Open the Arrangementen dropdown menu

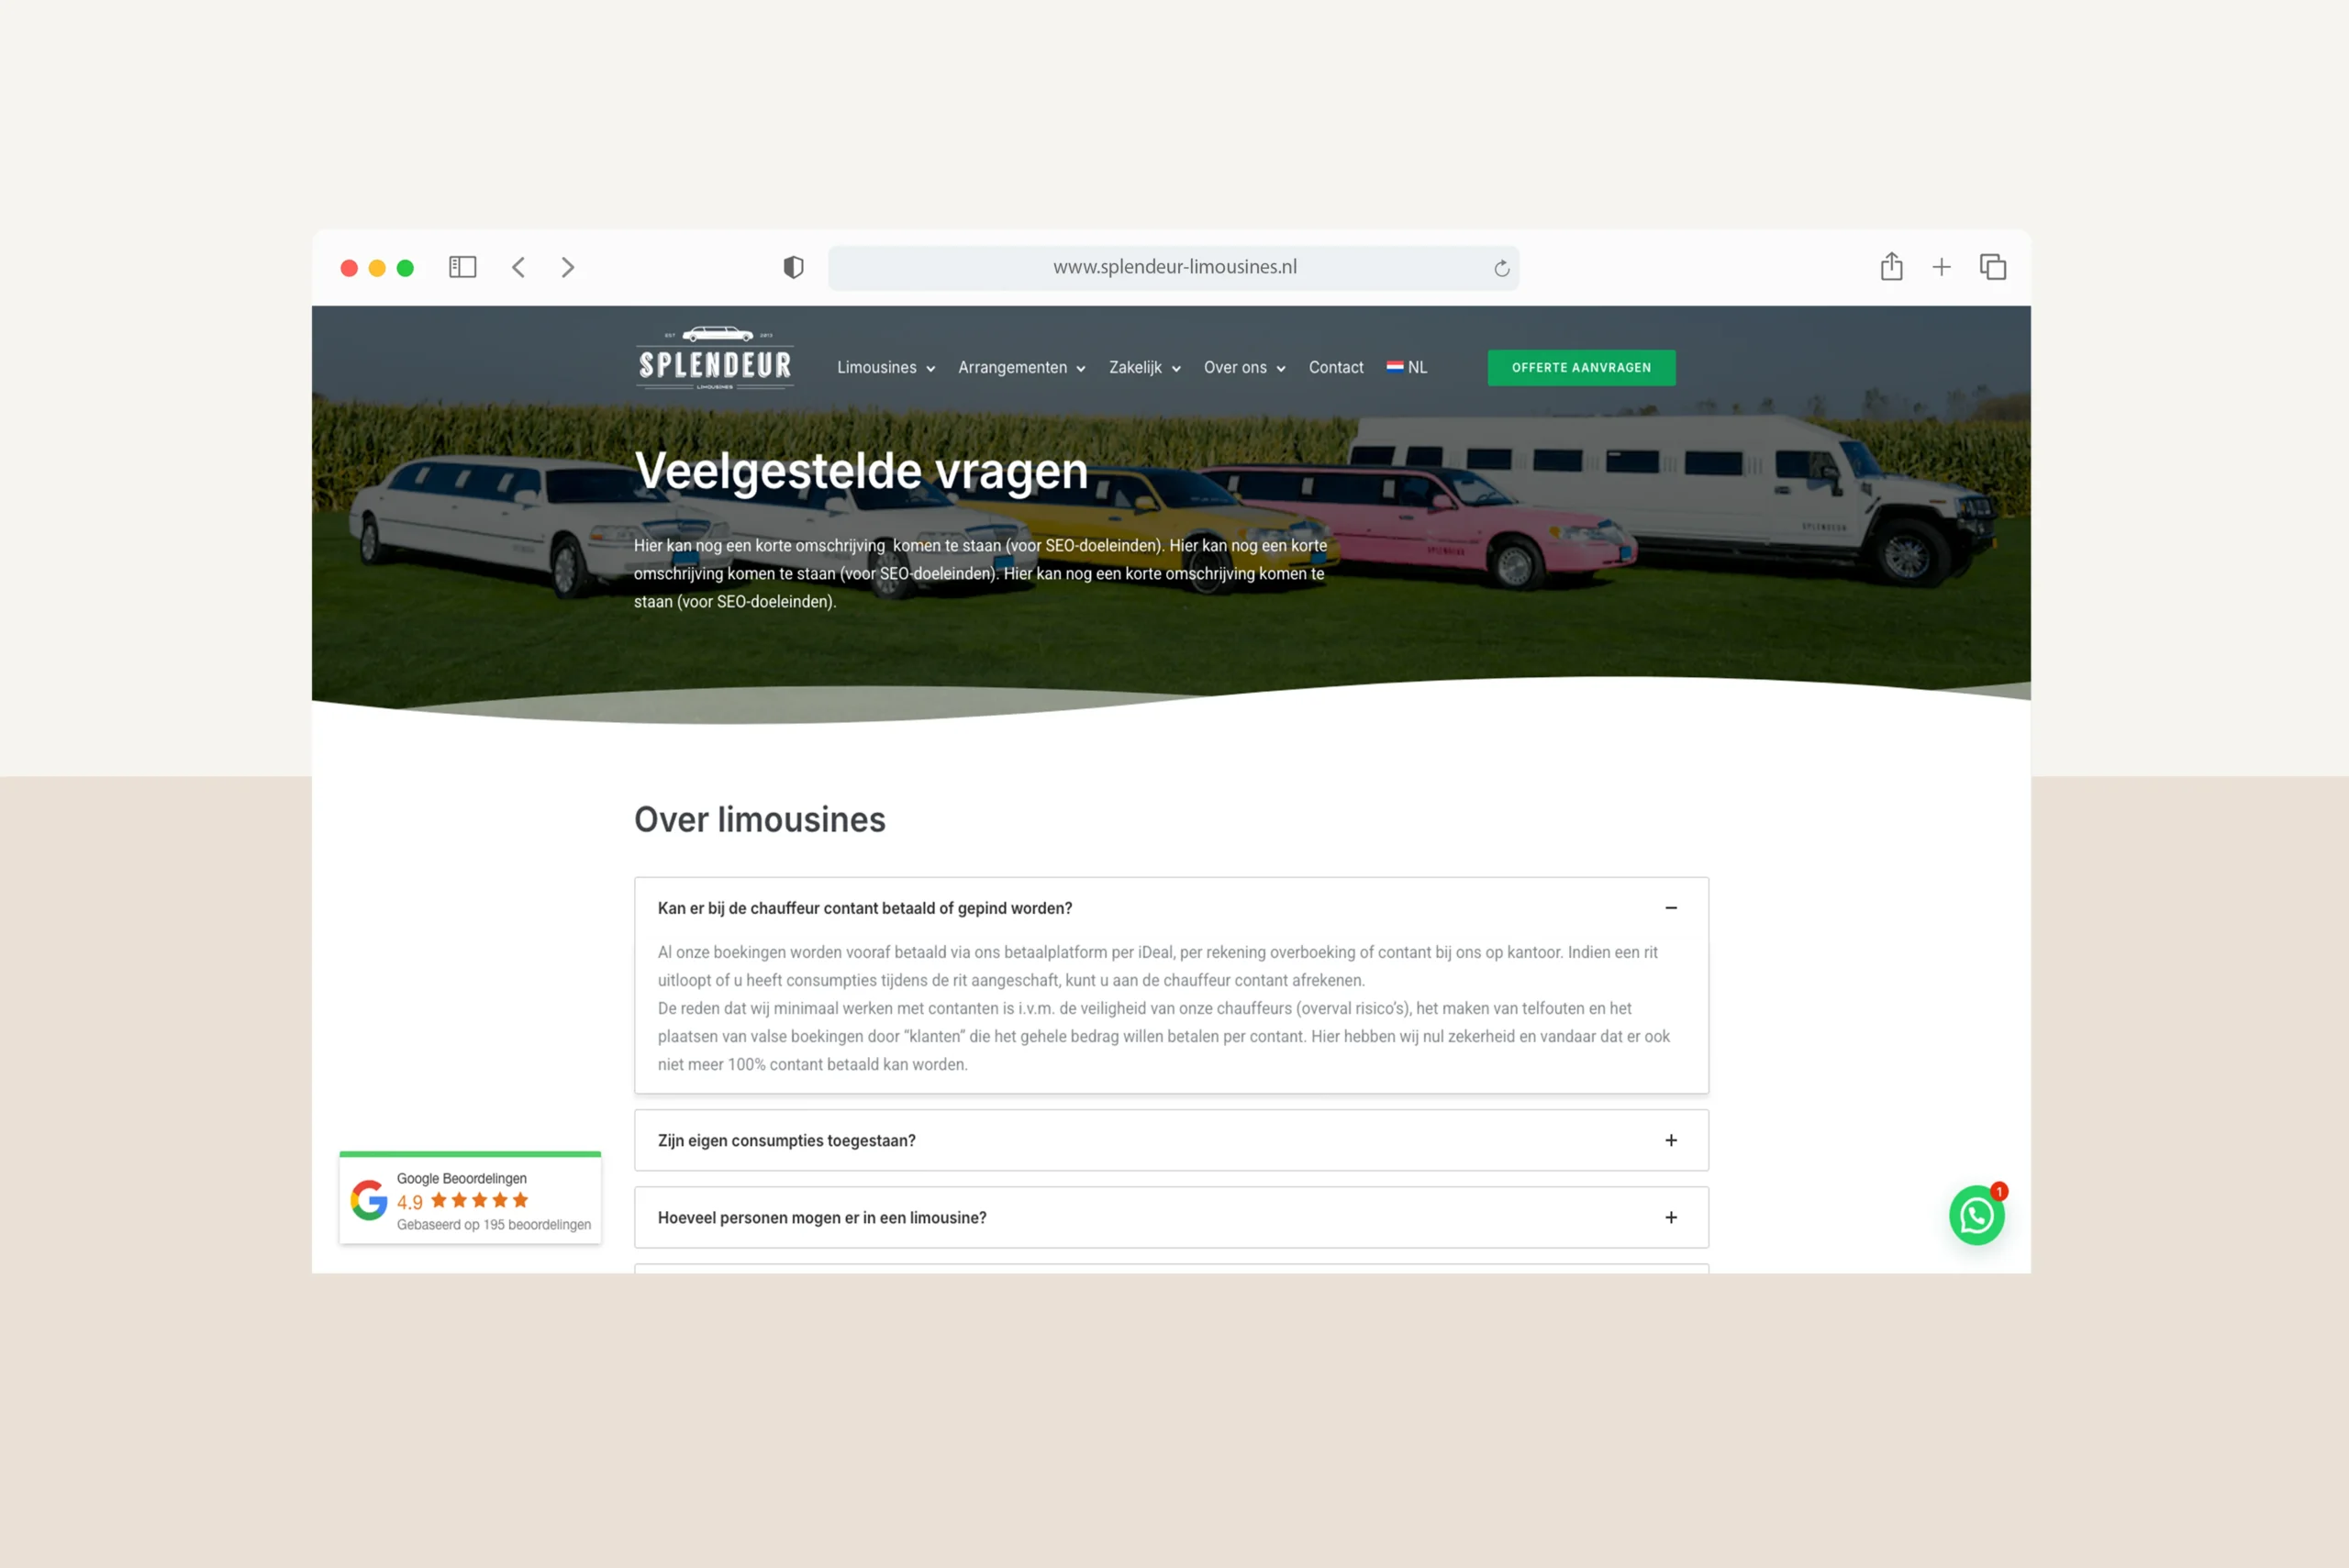(1021, 368)
